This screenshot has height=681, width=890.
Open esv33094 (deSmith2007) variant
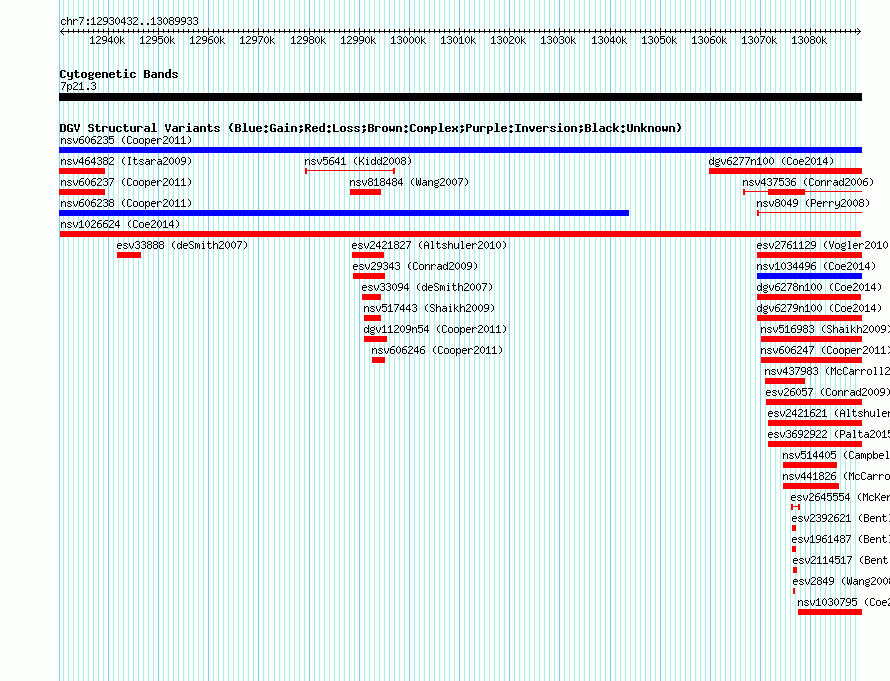pos(427,287)
